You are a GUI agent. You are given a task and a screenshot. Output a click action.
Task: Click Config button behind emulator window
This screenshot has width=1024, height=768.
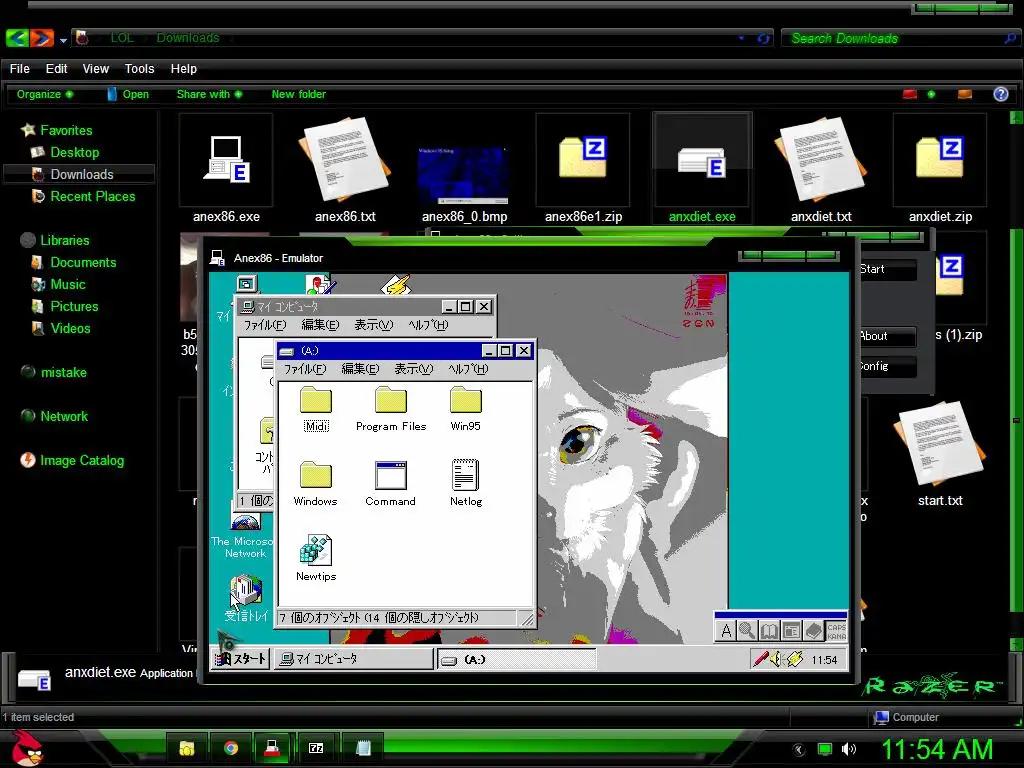[886, 366]
